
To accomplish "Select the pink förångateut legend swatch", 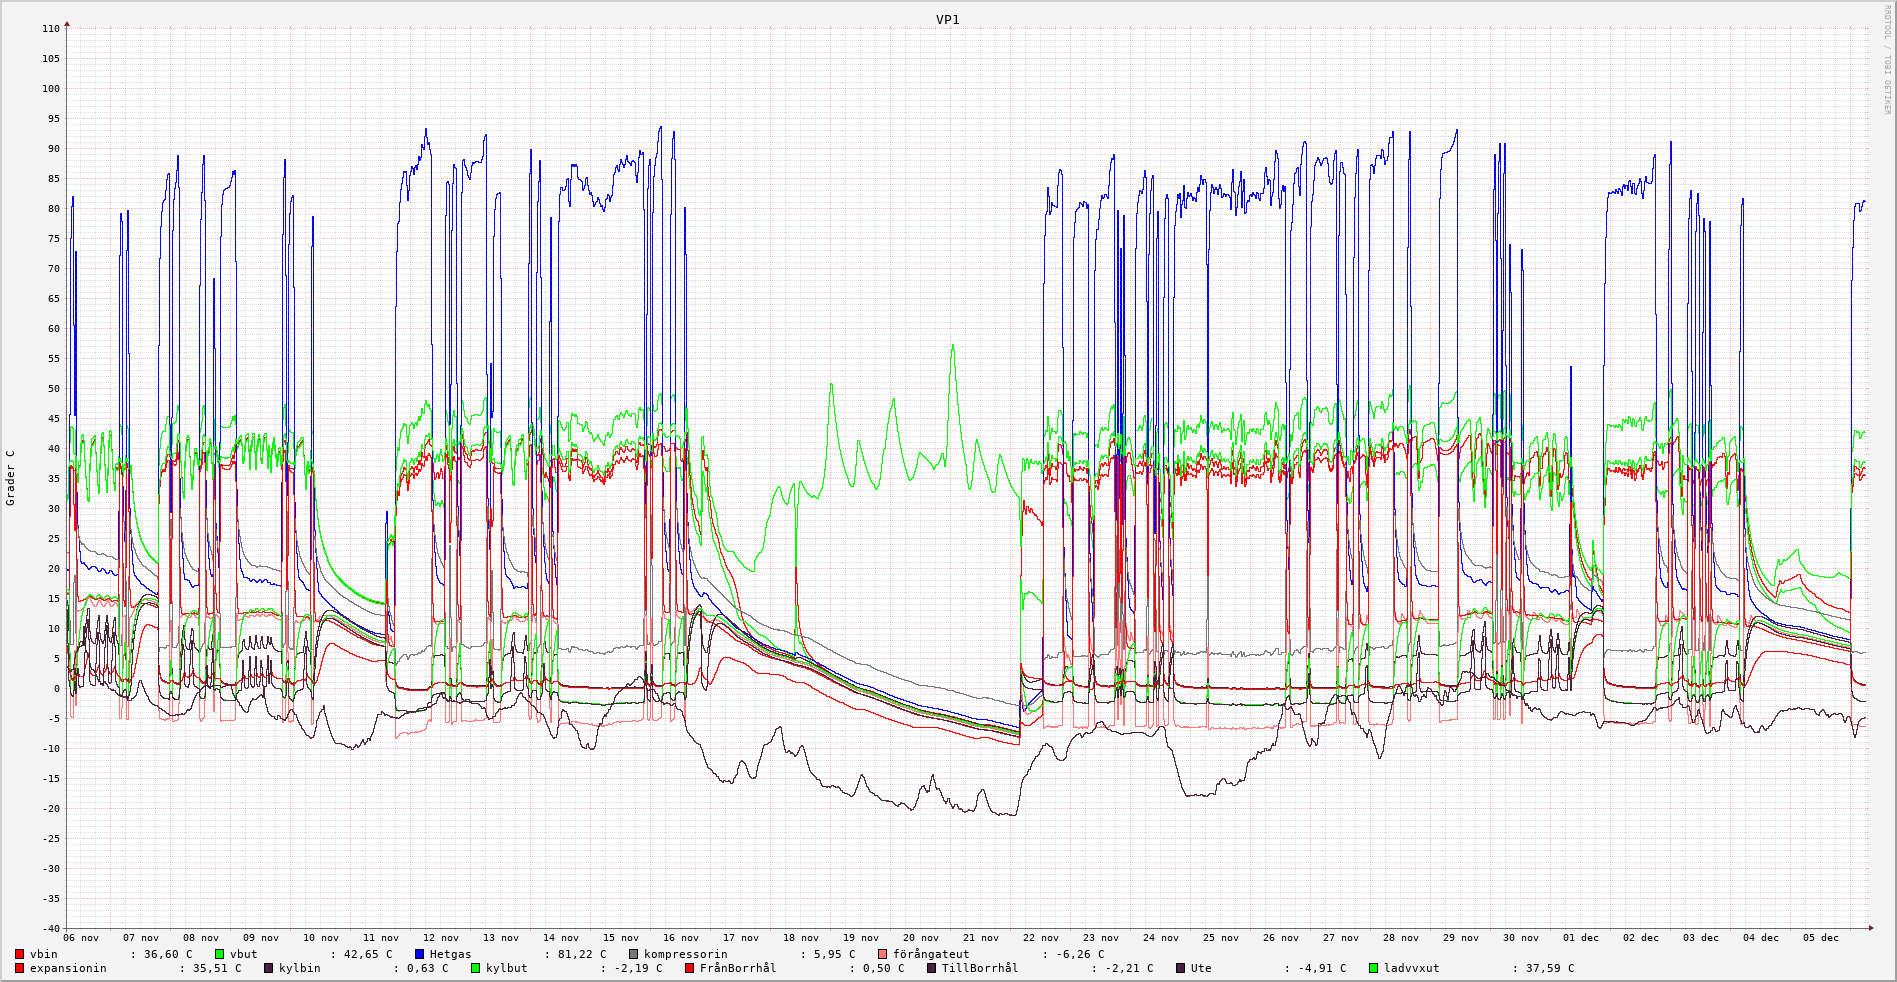I will [883, 954].
